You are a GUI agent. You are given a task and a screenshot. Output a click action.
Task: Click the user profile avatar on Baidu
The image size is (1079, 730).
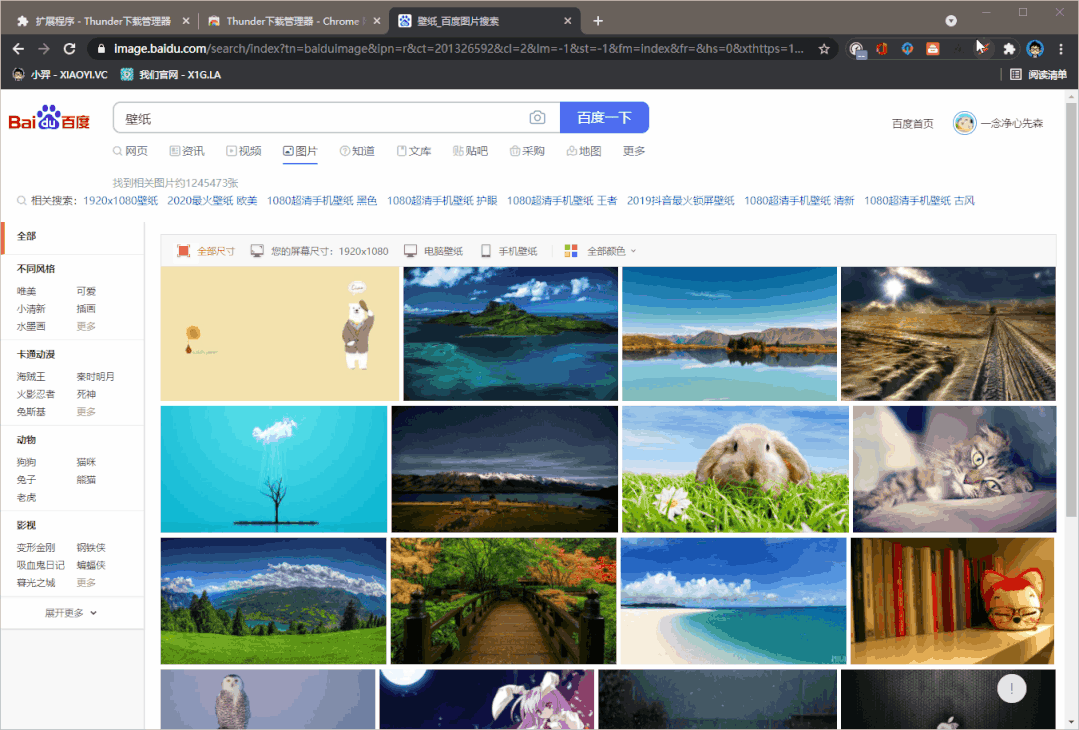point(964,123)
